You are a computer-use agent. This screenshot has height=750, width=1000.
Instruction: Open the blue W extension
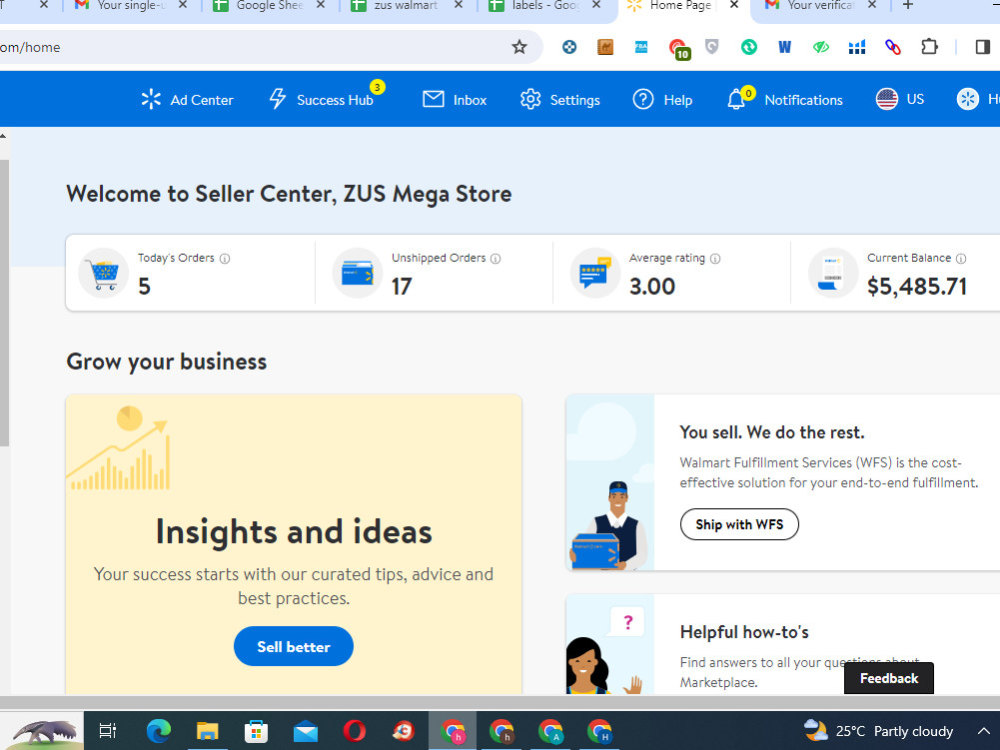784,47
